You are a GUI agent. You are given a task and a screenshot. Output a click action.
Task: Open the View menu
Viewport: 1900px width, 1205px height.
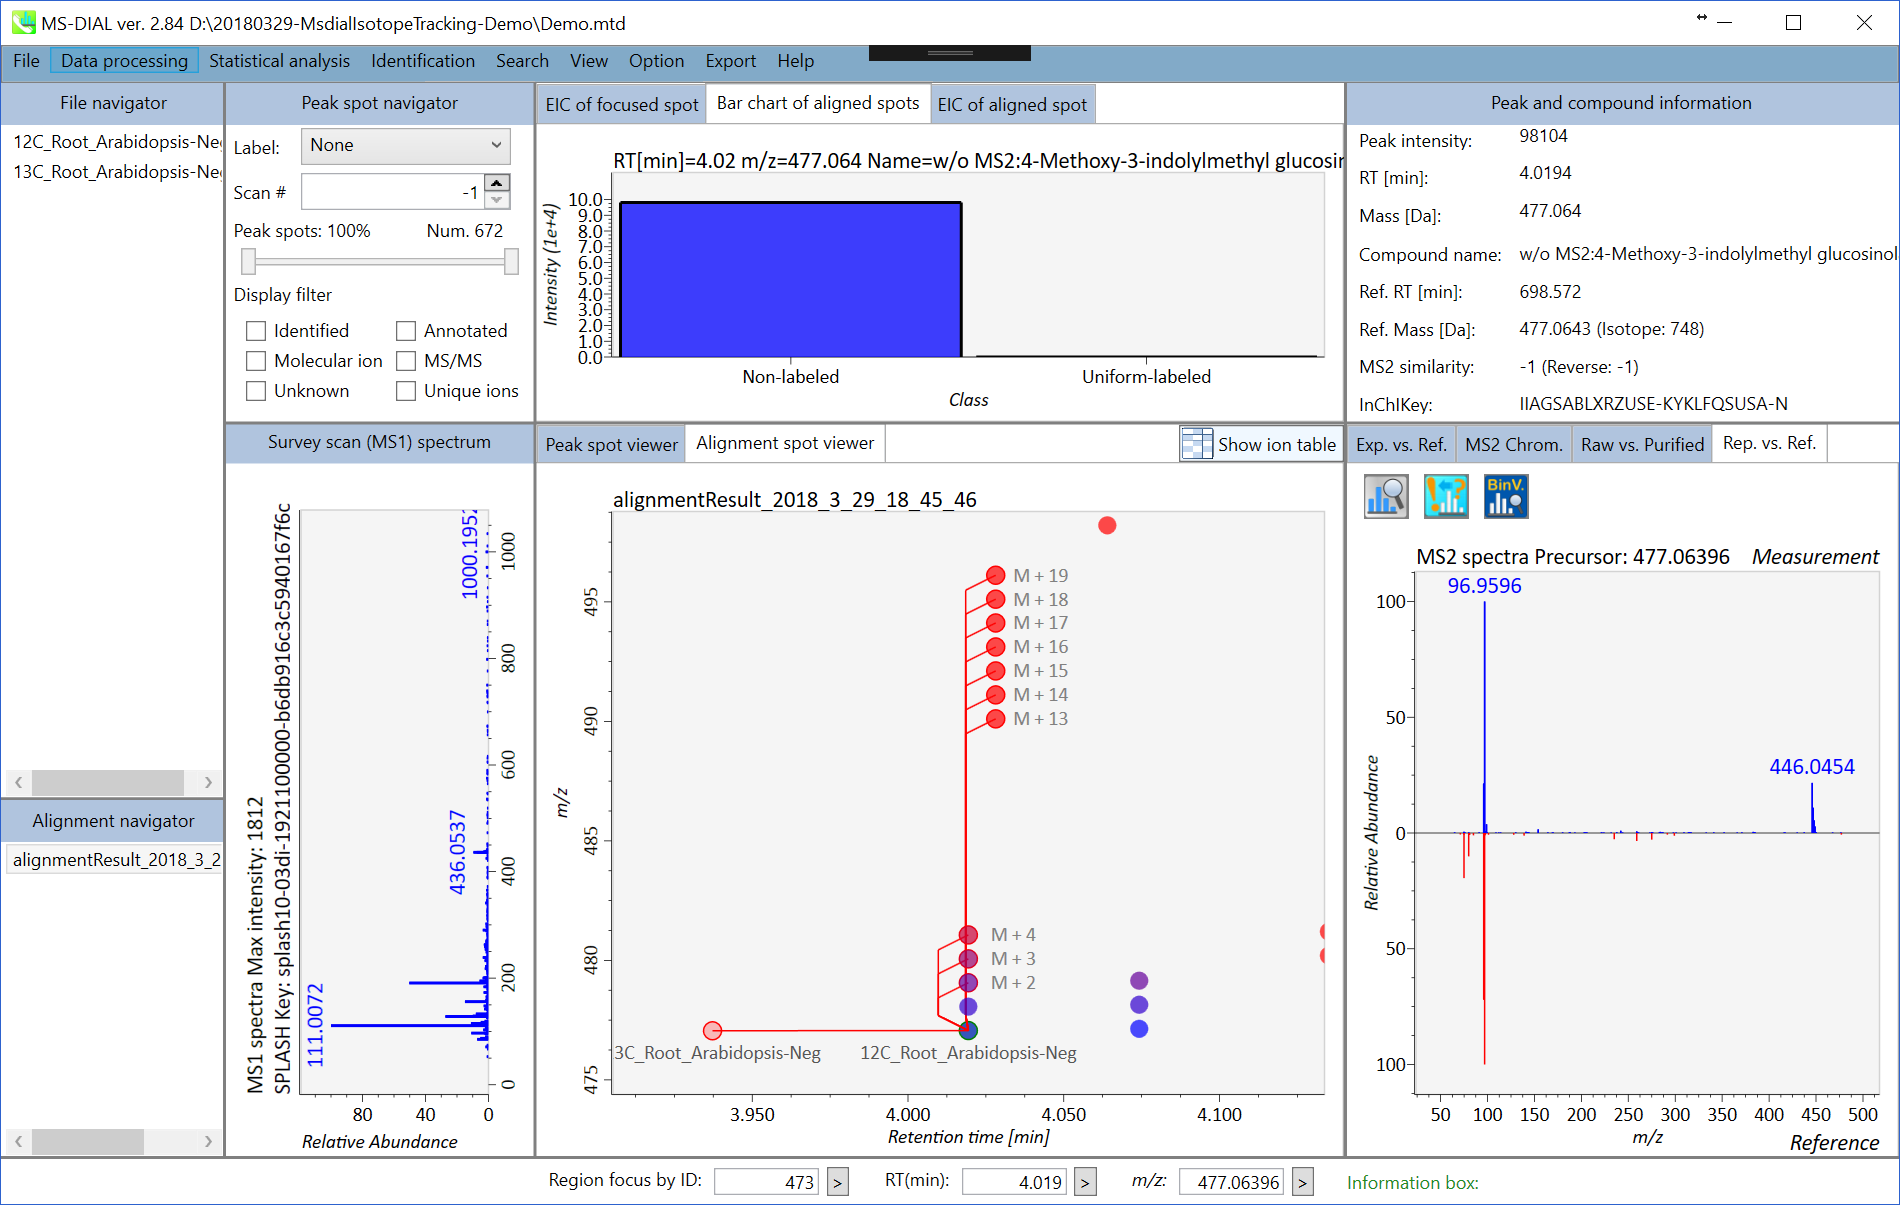pyautogui.click(x=589, y=61)
